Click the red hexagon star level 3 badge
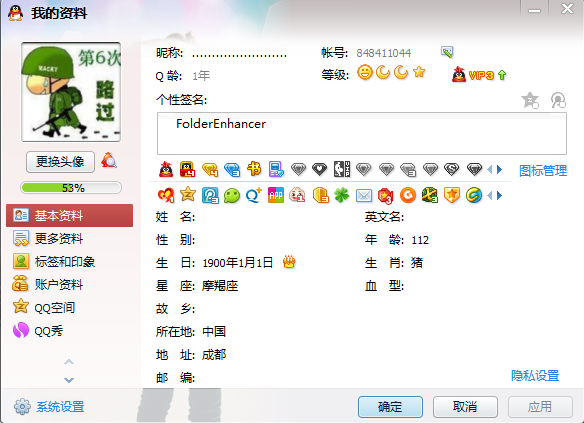 [x=385, y=196]
